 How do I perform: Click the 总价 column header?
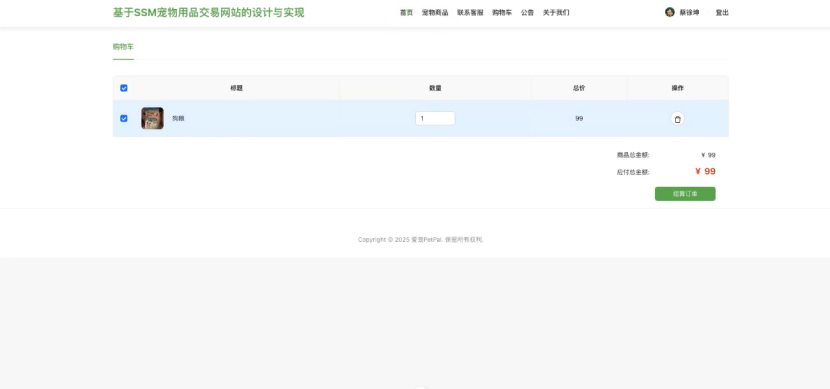pos(579,88)
